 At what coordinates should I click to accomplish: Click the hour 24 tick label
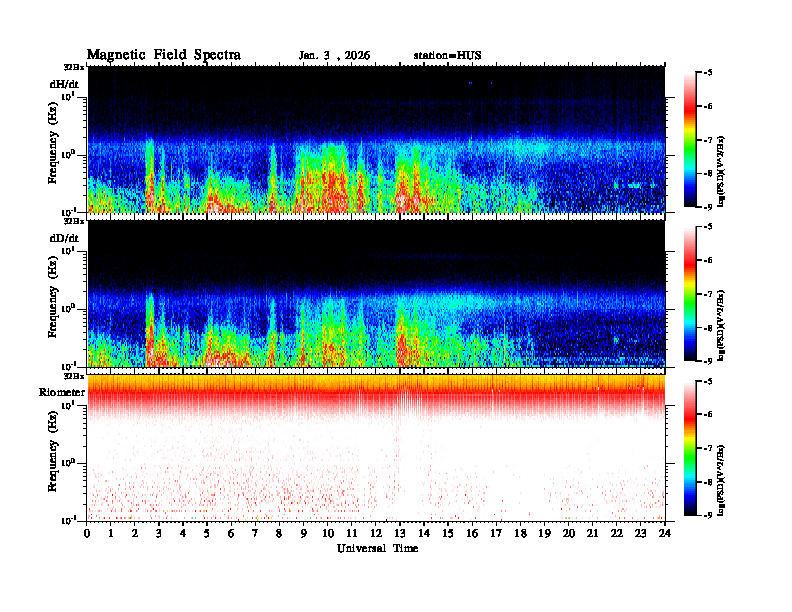click(x=665, y=534)
